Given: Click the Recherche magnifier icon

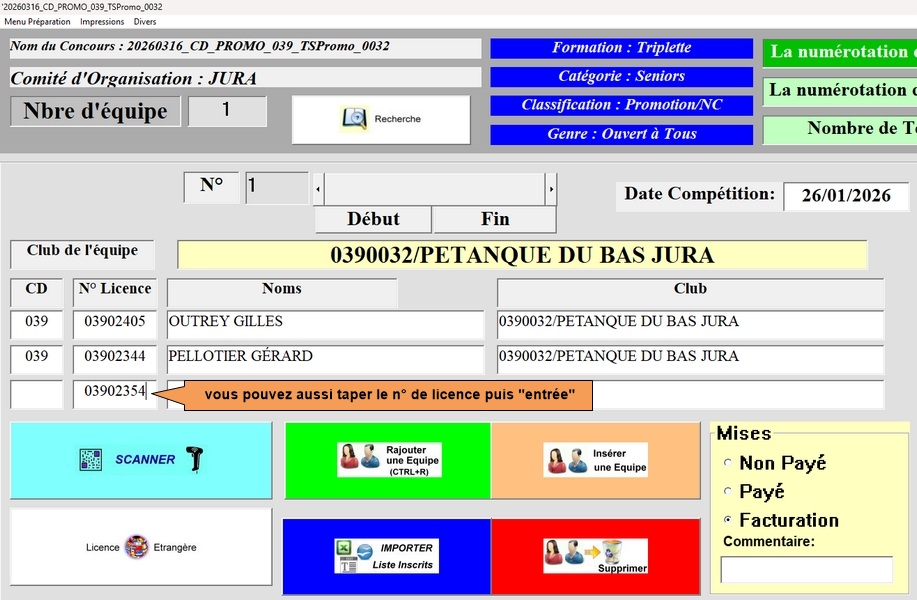Looking at the screenshot, I should [x=355, y=119].
